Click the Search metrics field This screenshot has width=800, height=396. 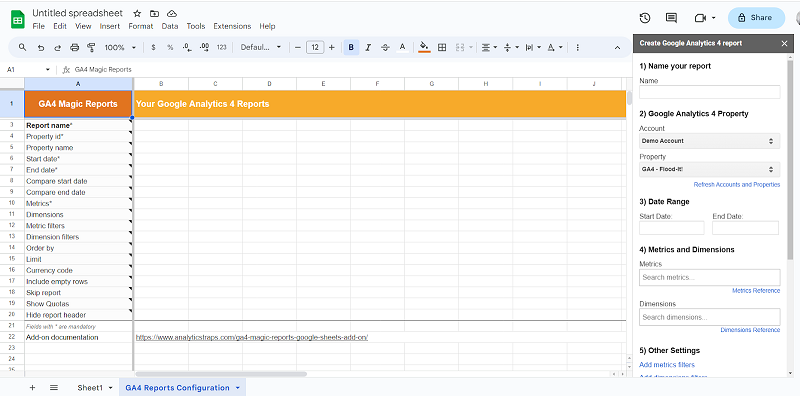click(710, 277)
